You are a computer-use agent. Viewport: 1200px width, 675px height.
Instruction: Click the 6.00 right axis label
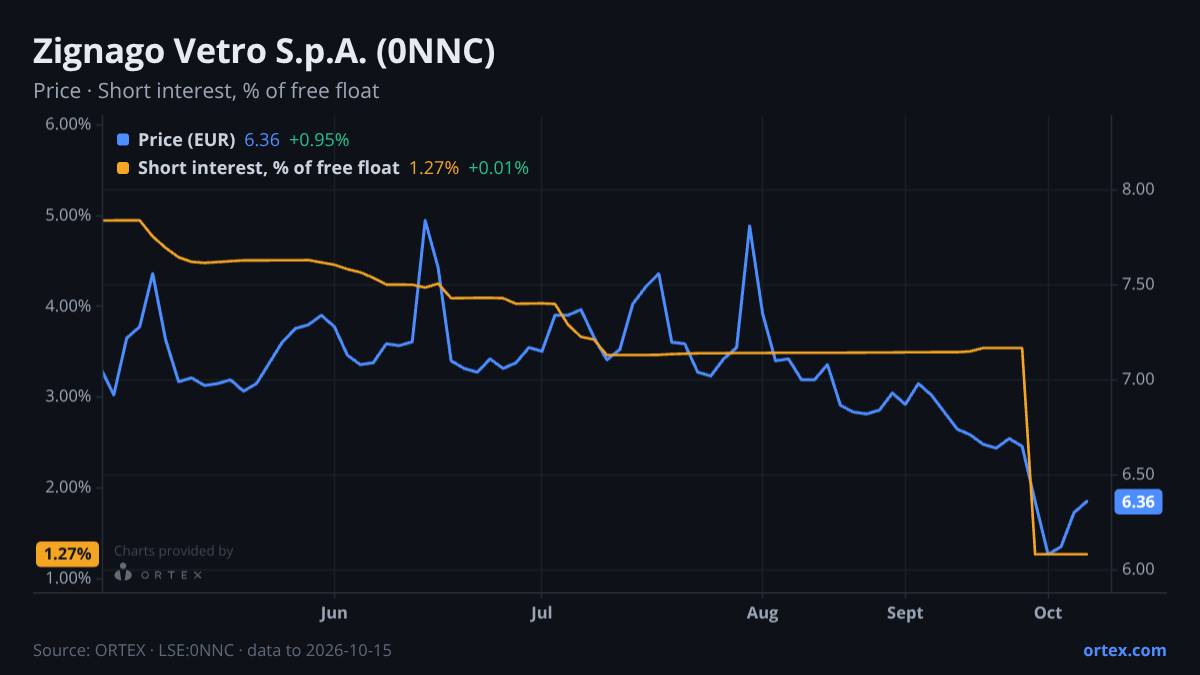[1138, 569]
